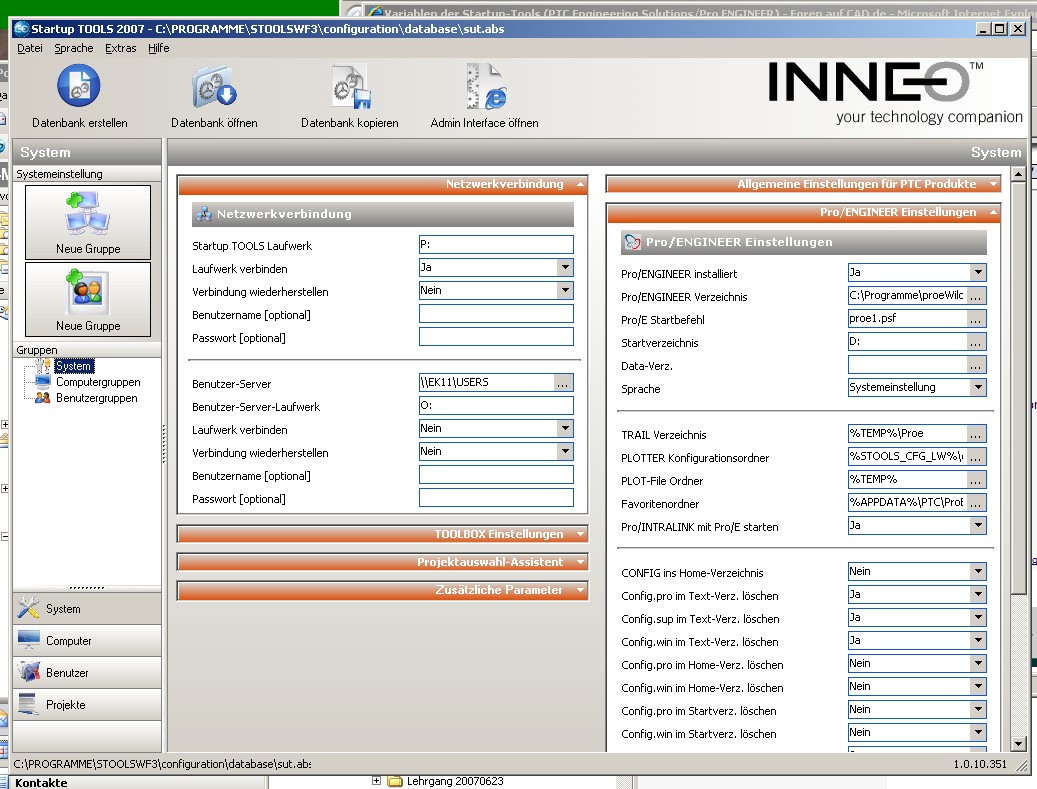The width and height of the screenshot is (1037, 789).
Task: Browse for PLOTTER Konfigurationsordner
Action: tap(975, 457)
